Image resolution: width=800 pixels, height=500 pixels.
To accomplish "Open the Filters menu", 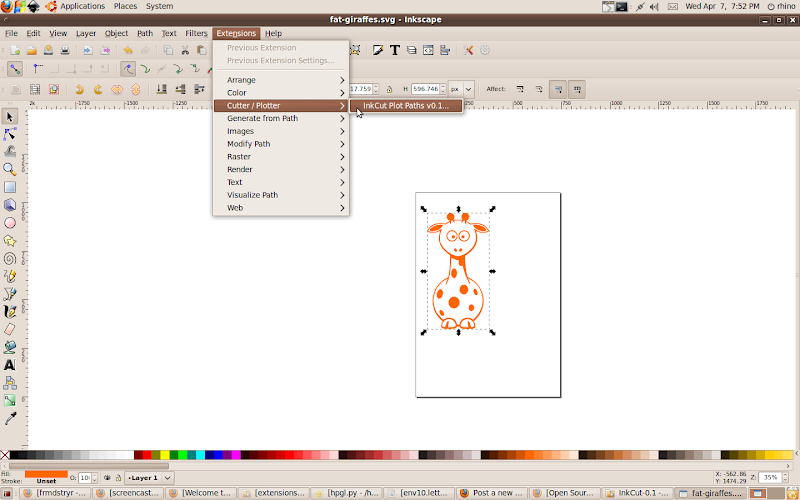I will (196, 33).
